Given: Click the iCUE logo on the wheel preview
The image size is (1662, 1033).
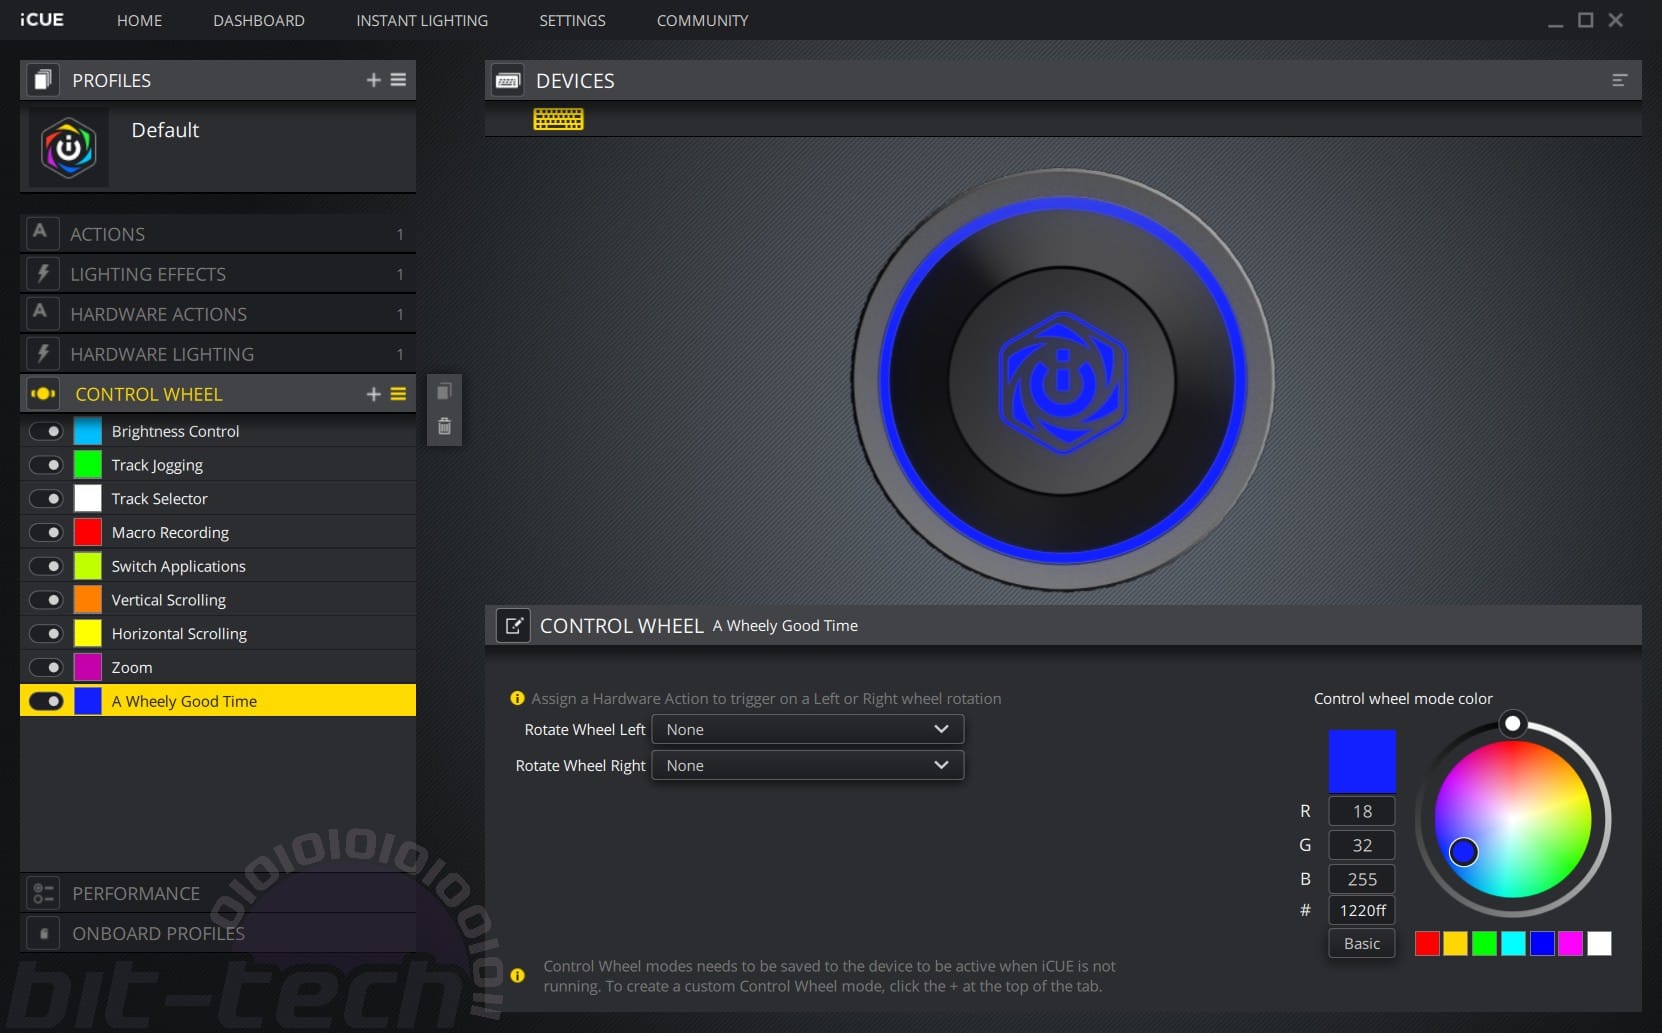Looking at the screenshot, I should coord(1063,382).
